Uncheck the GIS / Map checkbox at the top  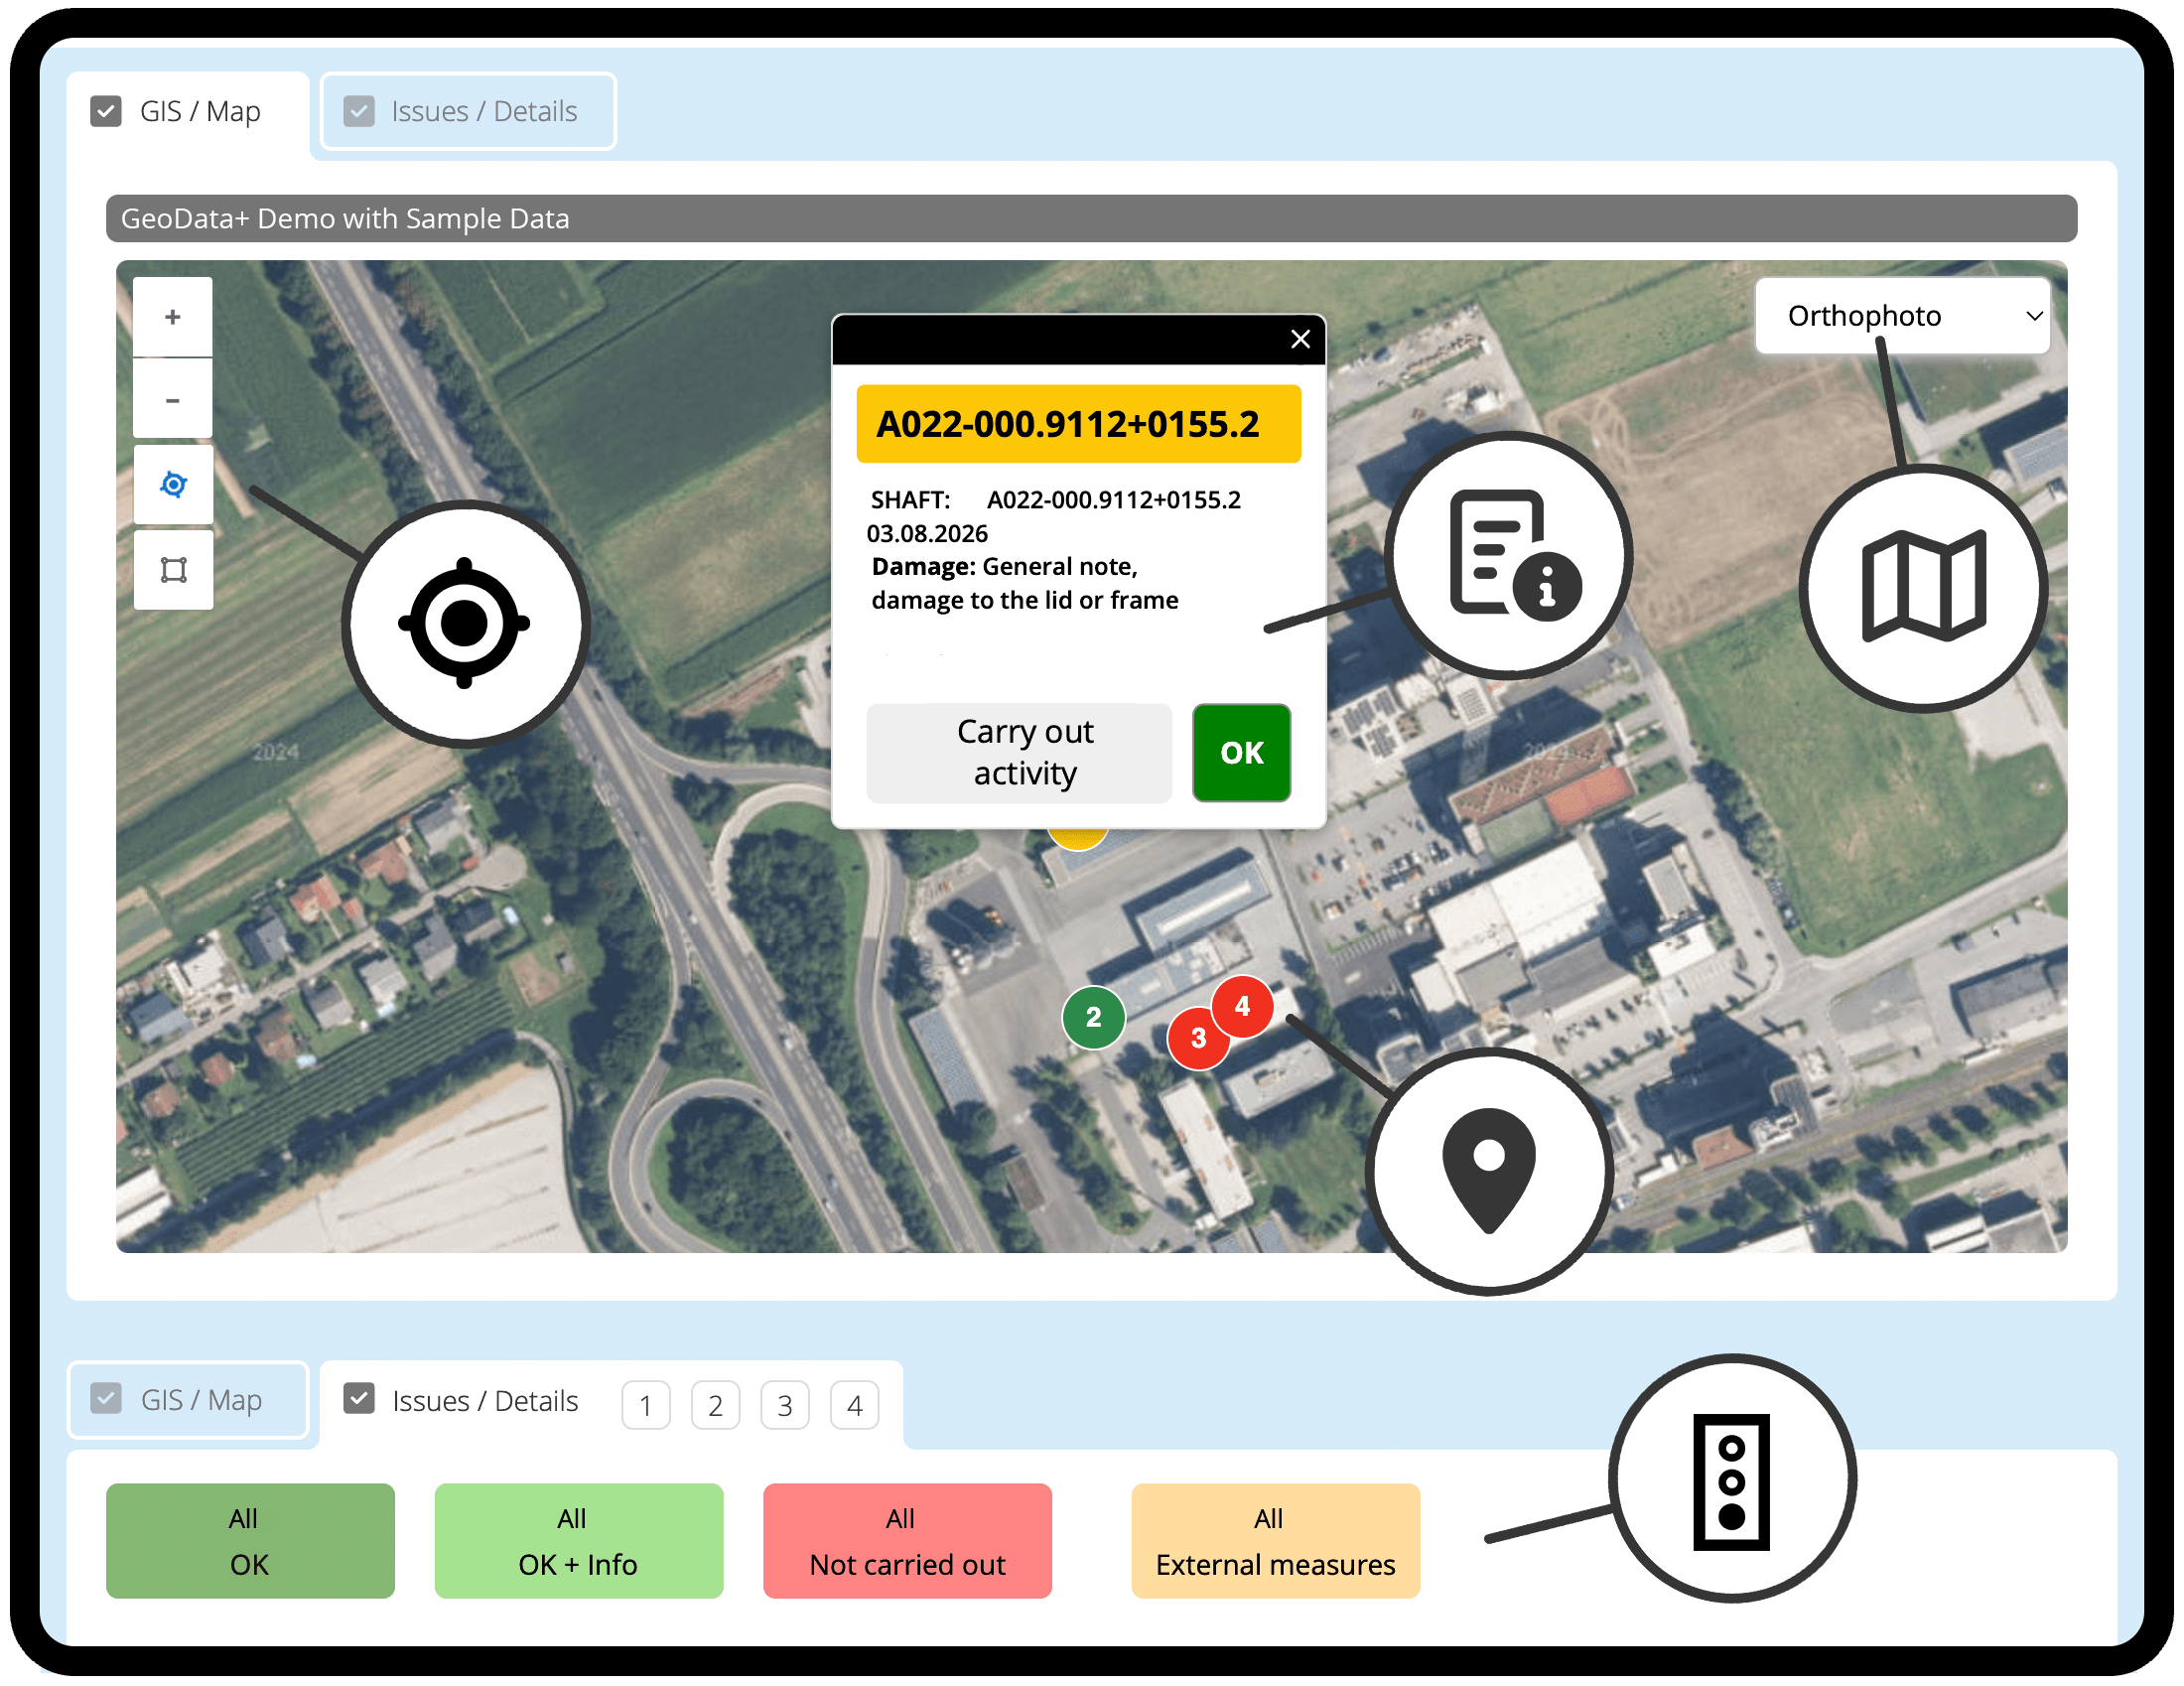click(107, 111)
